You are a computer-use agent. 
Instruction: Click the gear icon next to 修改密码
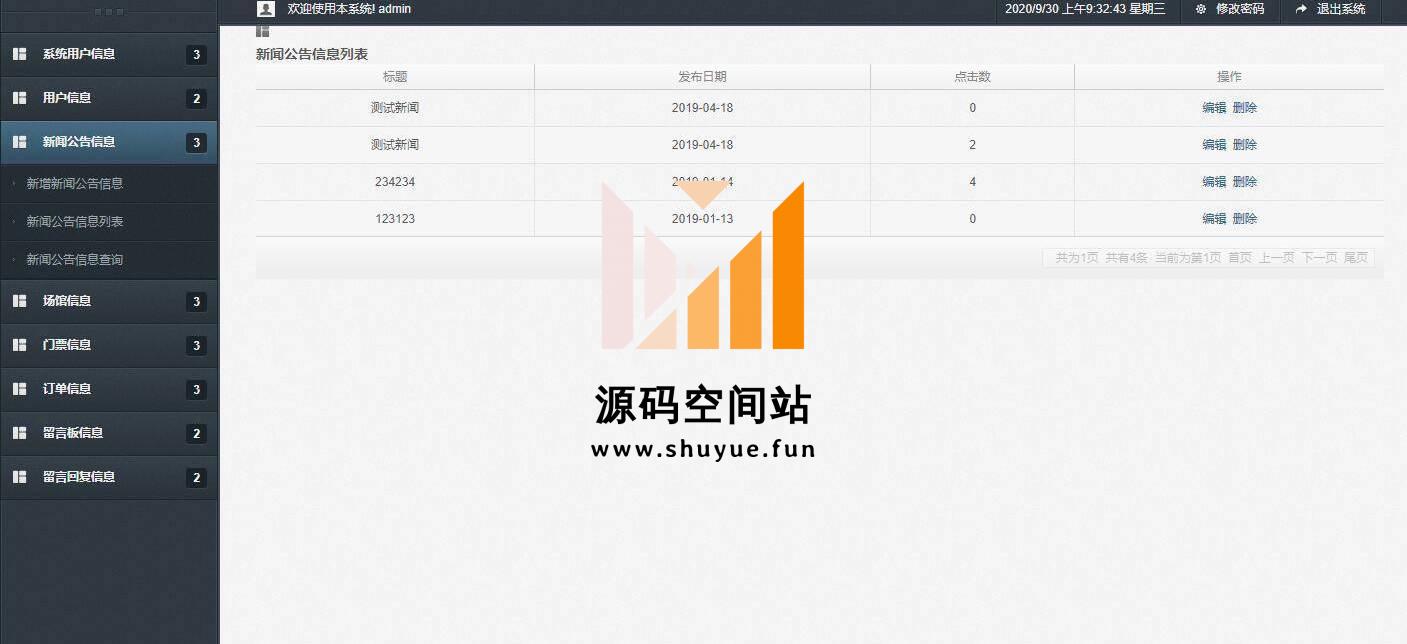tap(1201, 9)
